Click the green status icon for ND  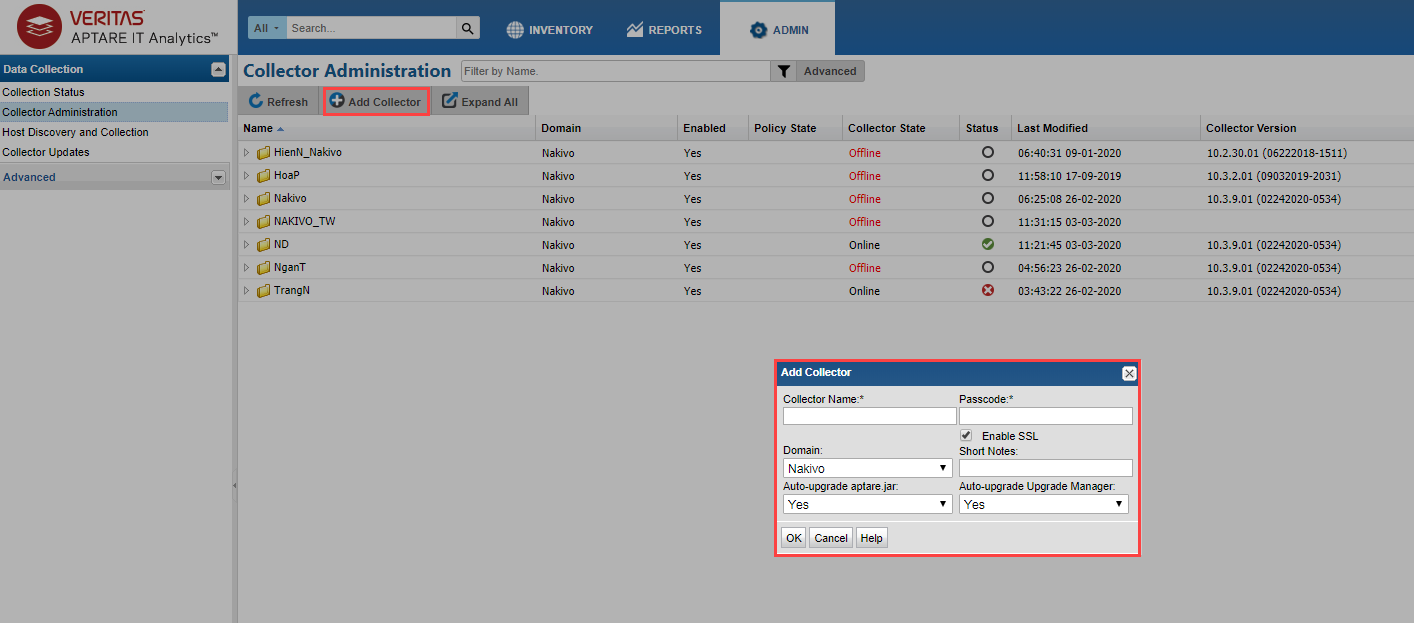pos(988,244)
